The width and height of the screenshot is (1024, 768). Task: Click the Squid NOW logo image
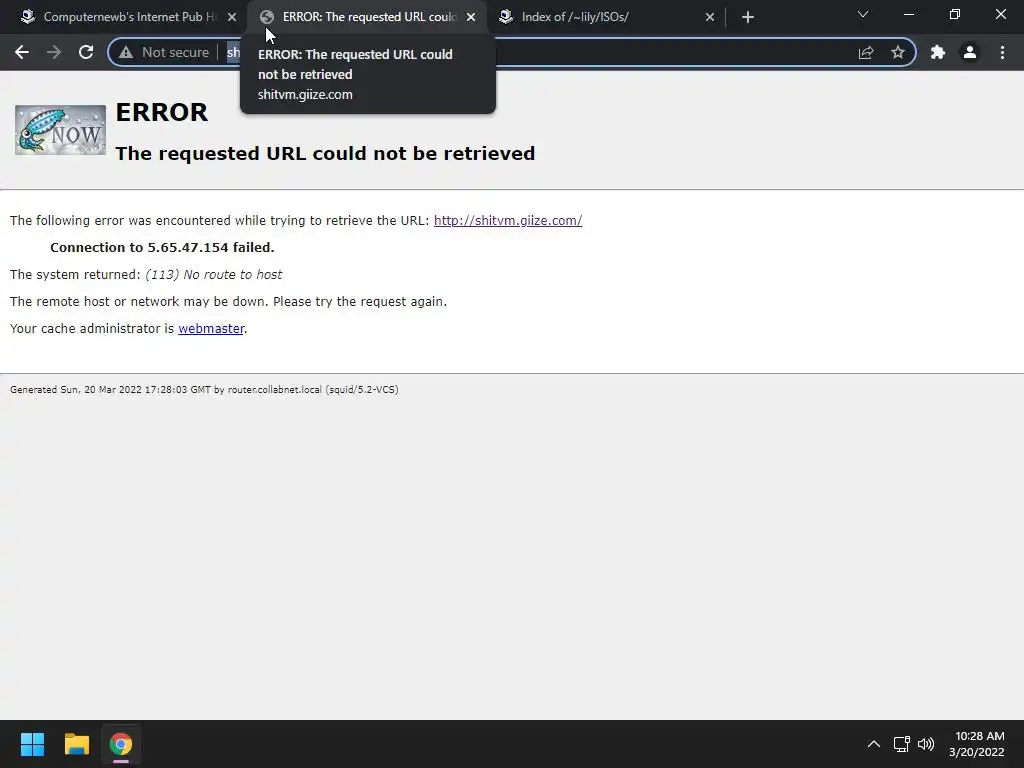(60, 130)
